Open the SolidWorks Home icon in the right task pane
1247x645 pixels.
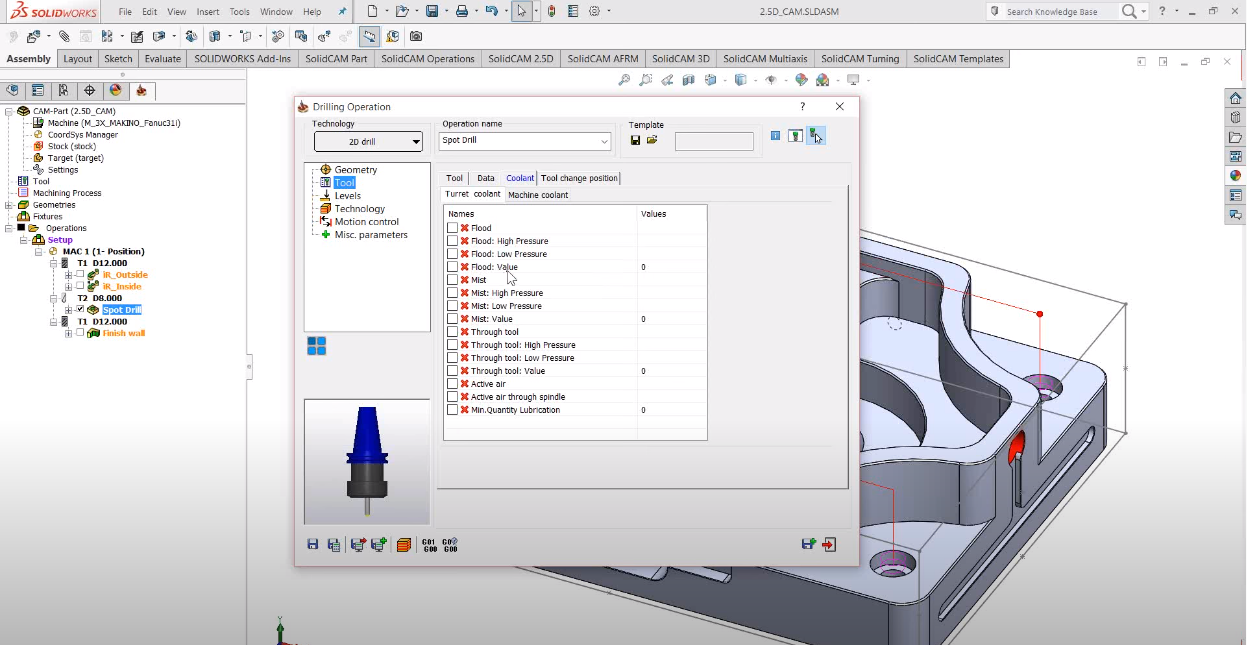(x=1236, y=99)
